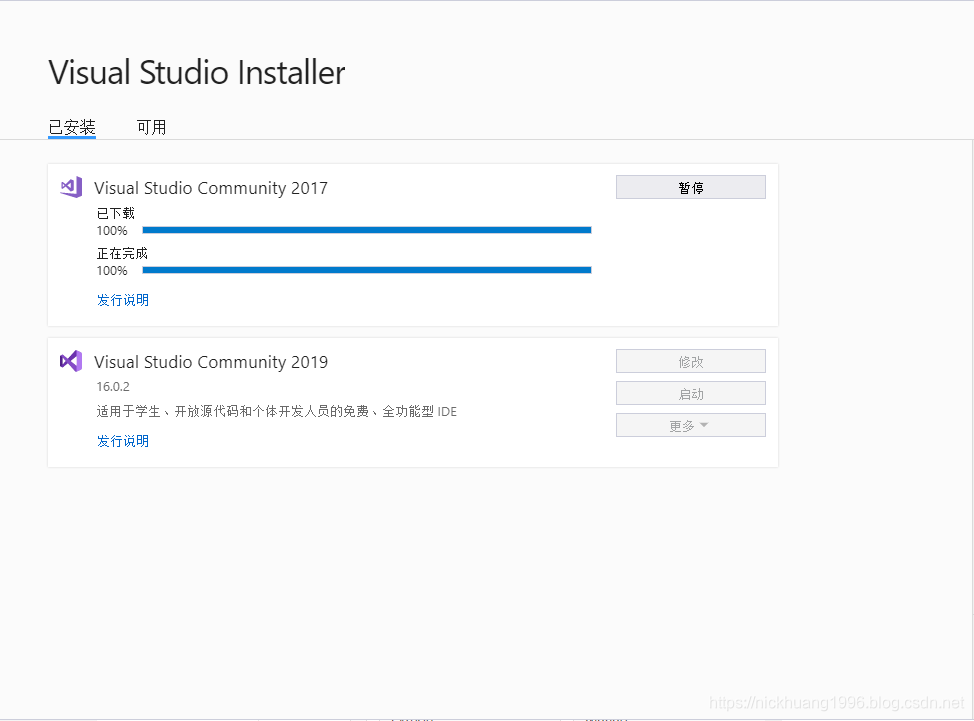Image resolution: width=974 pixels, height=721 pixels.
Task: Click the 2019 description text ending in IDE
Action: tap(276, 412)
